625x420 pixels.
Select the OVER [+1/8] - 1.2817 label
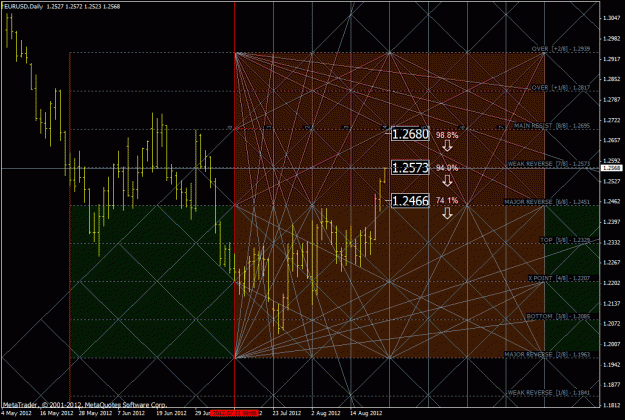(x=560, y=87)
